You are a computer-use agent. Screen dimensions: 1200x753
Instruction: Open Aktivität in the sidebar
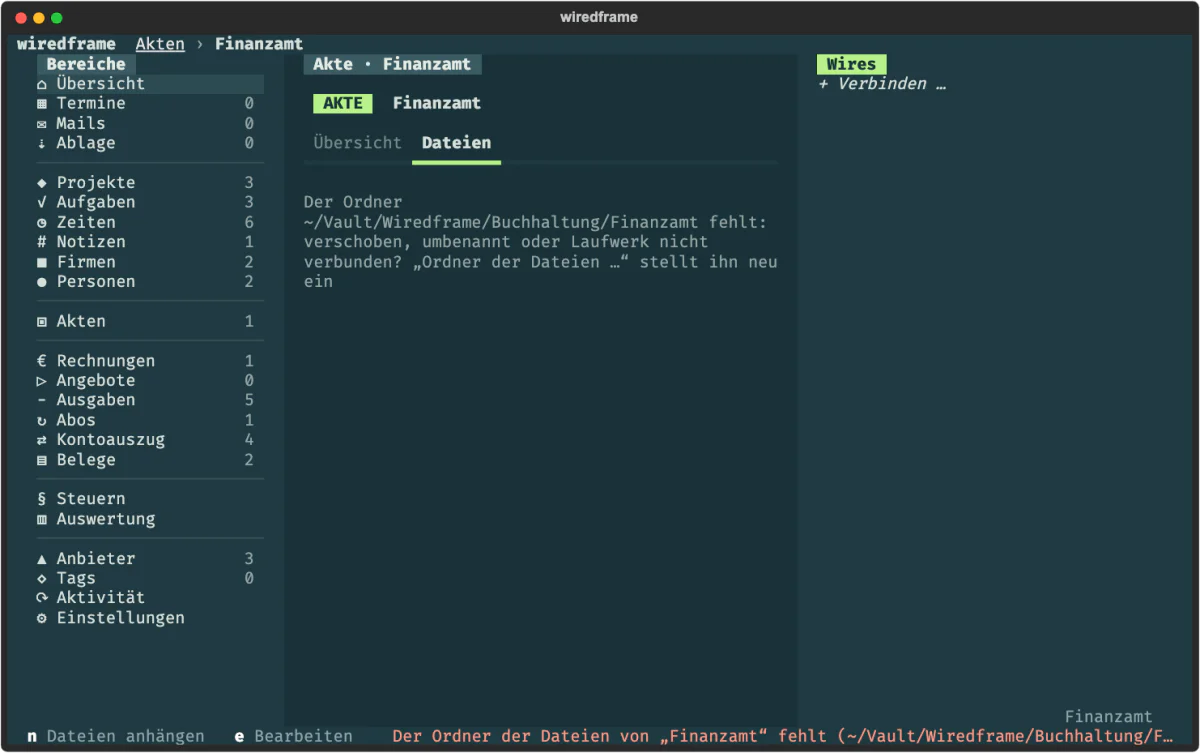pyautogui.click(x=150, y=598)
